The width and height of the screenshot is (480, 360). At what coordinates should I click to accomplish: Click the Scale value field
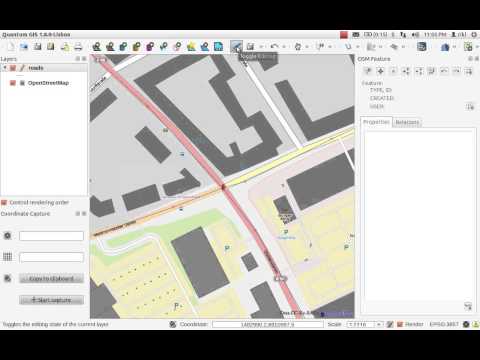point(362,324)
